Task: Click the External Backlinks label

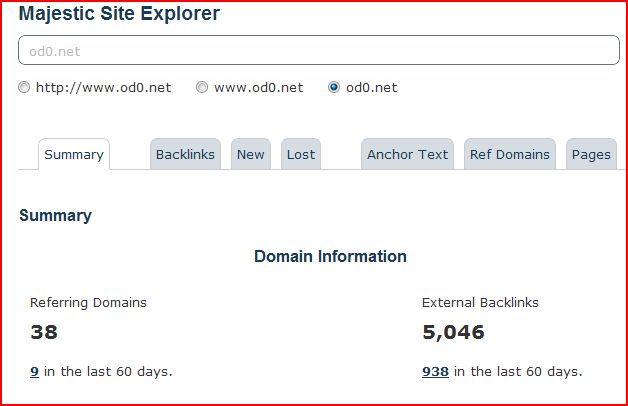Action: (x=480, y=303)
